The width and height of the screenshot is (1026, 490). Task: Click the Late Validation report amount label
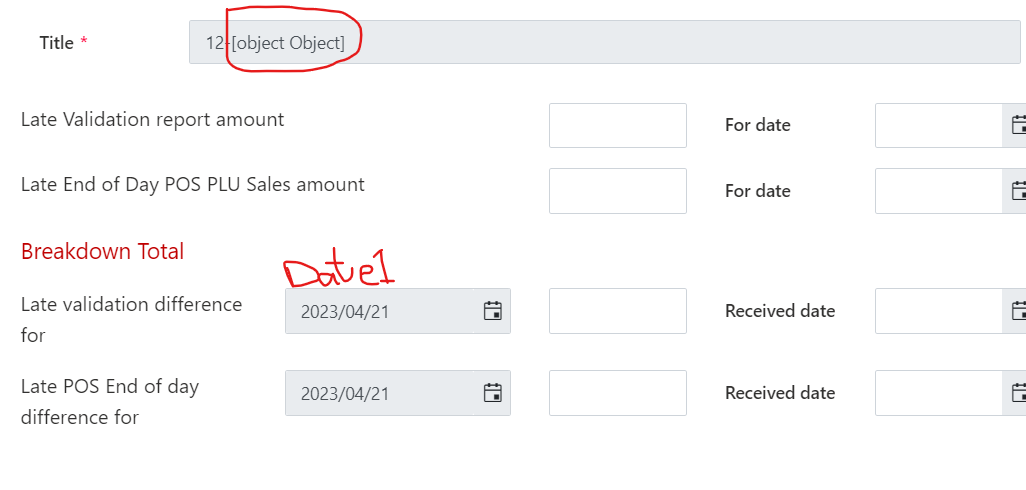(x=152, y=120)
